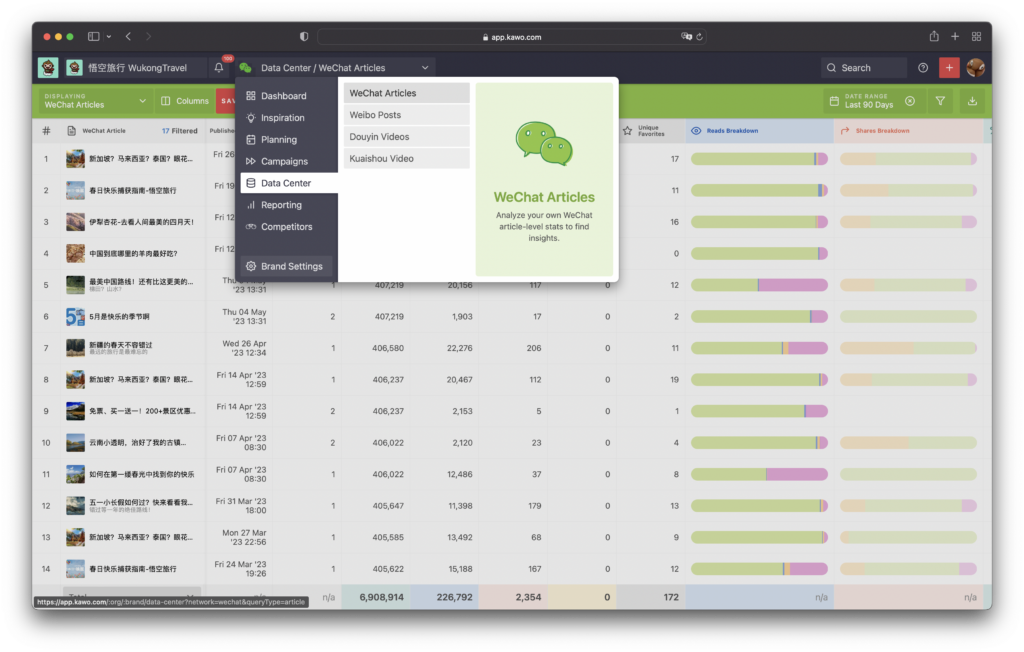Choose Weibo Posts in submenu
Image resolution: width=1024 pixels, height=652 pixels.
(406, 115)
